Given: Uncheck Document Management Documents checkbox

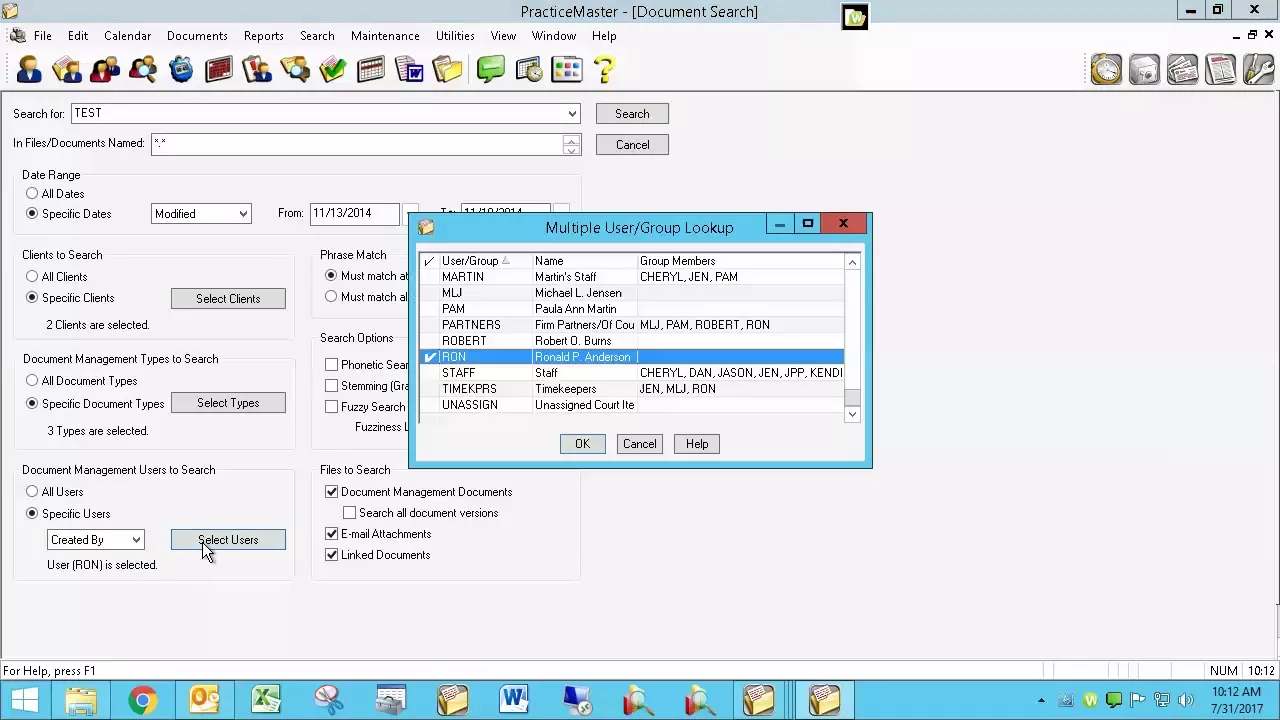Looking at the screenshot, I should pyautogui.click(x=332, y=492).
